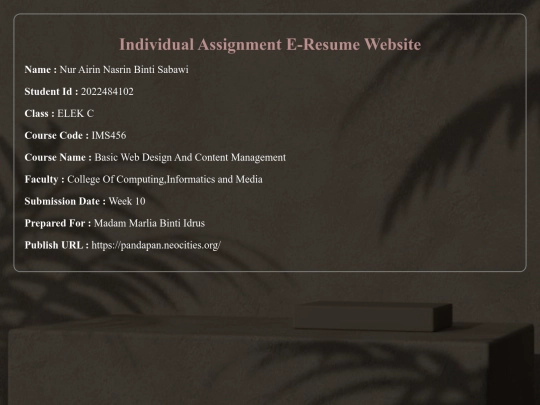Click Basic Web Design And Content Management
The height and width of the screenshot is (405, 540).
tap(190, 157)
